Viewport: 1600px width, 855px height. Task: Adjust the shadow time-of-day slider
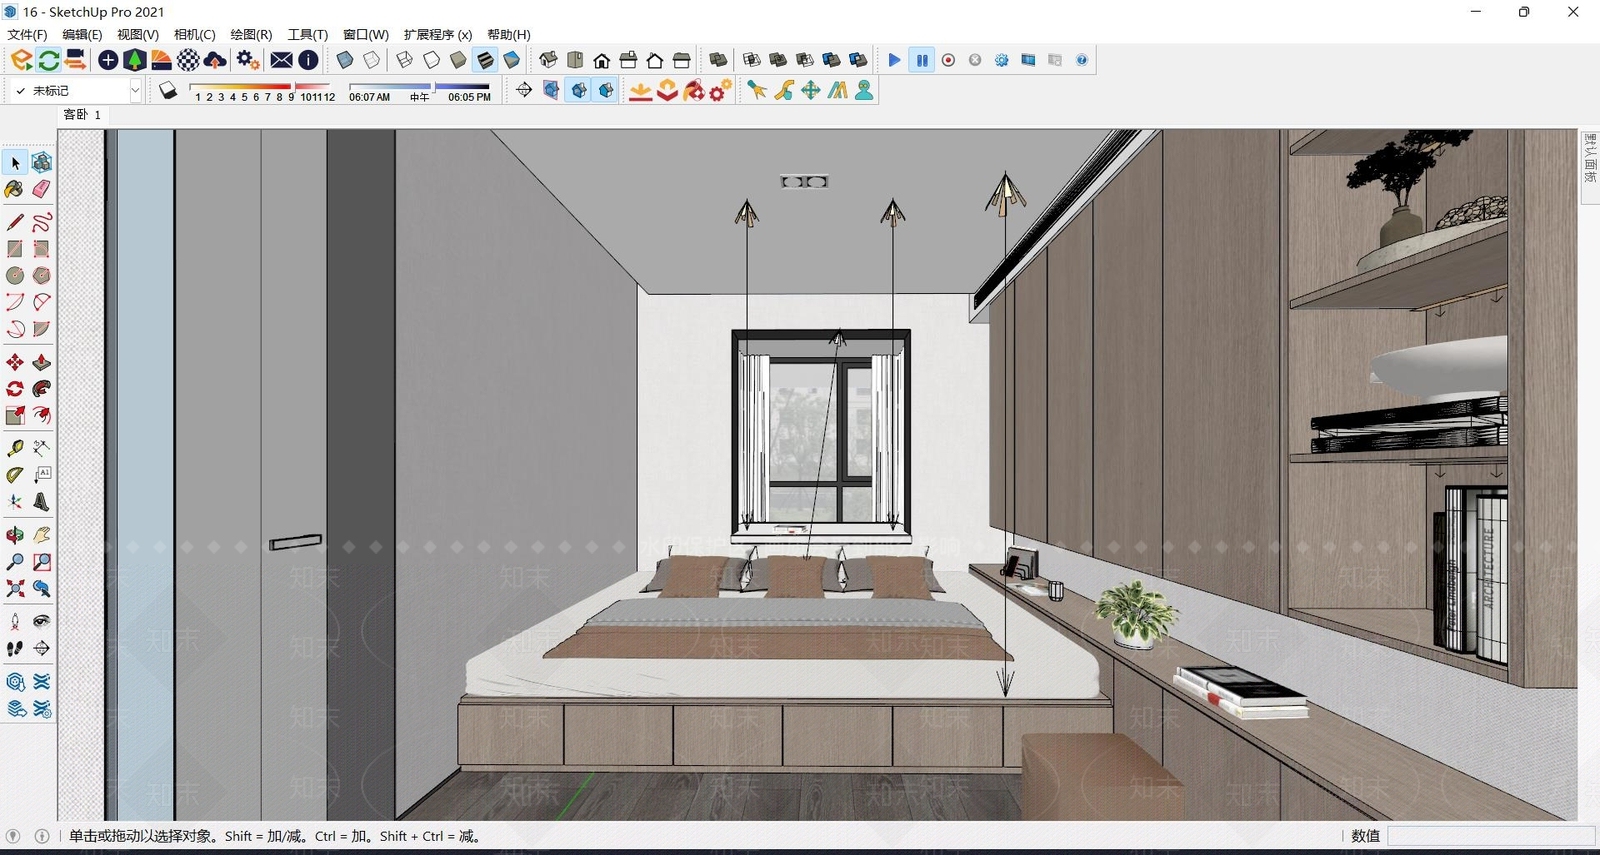(x=420, y=91)
